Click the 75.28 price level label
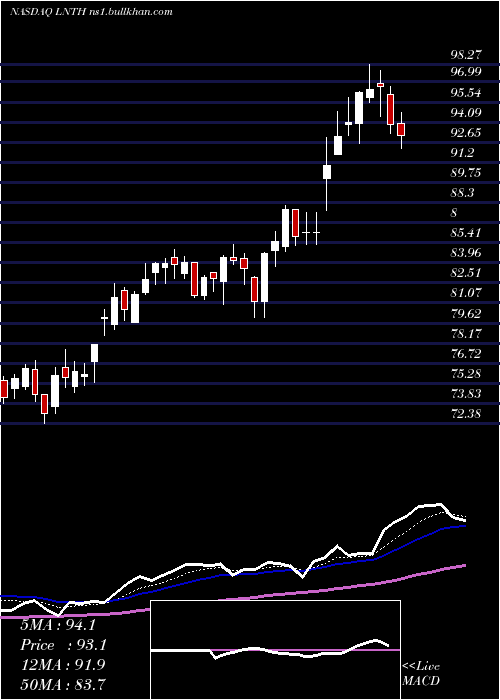500x700 pixels. (x=466, y=373)
